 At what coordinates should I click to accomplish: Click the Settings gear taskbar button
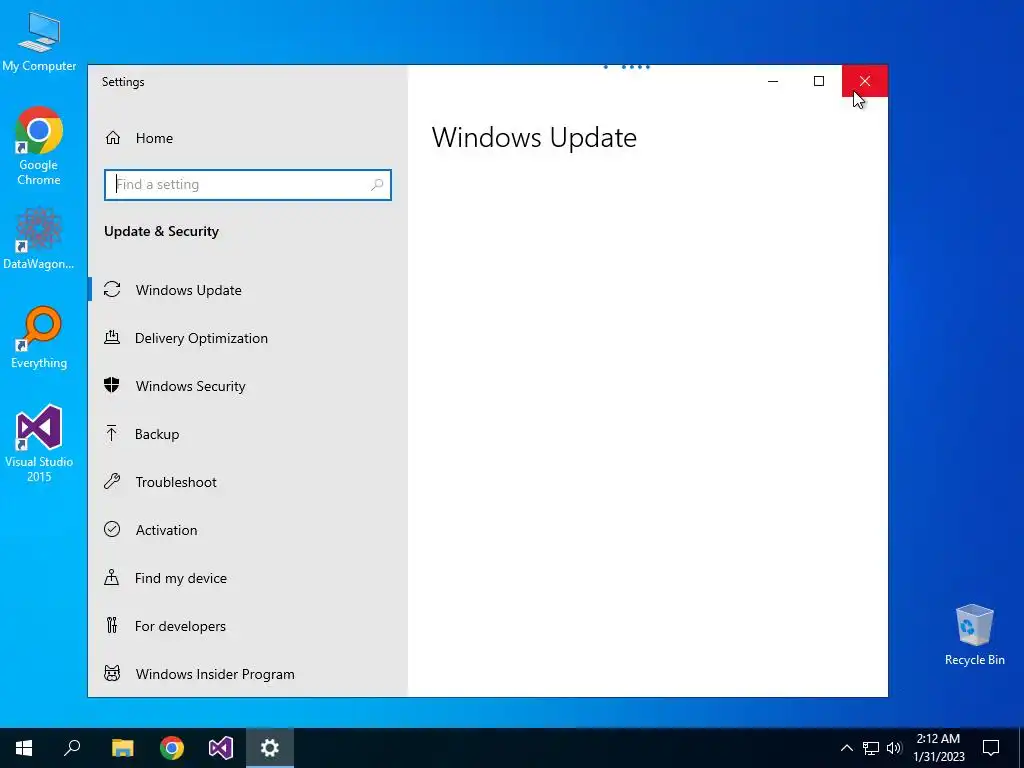(x=270, y=748)
